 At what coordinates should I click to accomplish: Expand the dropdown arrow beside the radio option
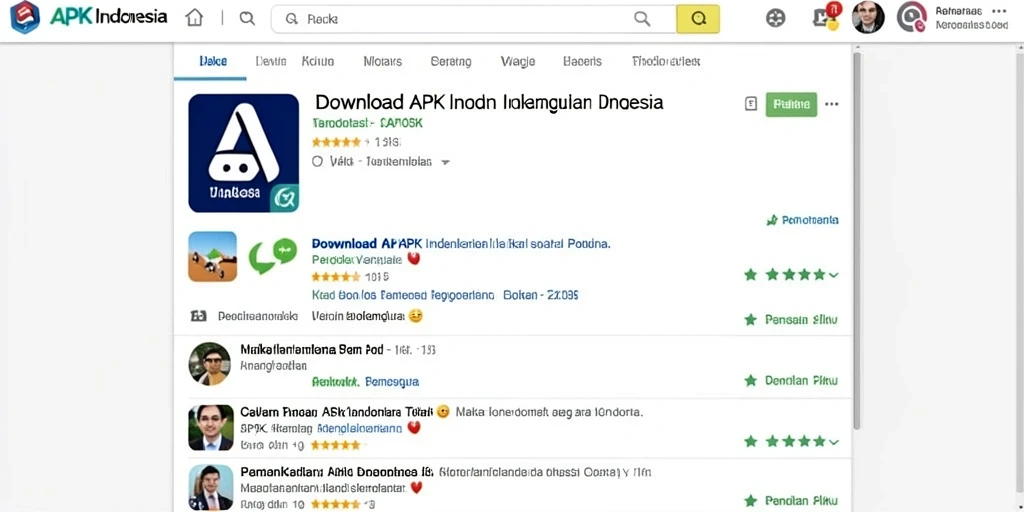(445, 162)
